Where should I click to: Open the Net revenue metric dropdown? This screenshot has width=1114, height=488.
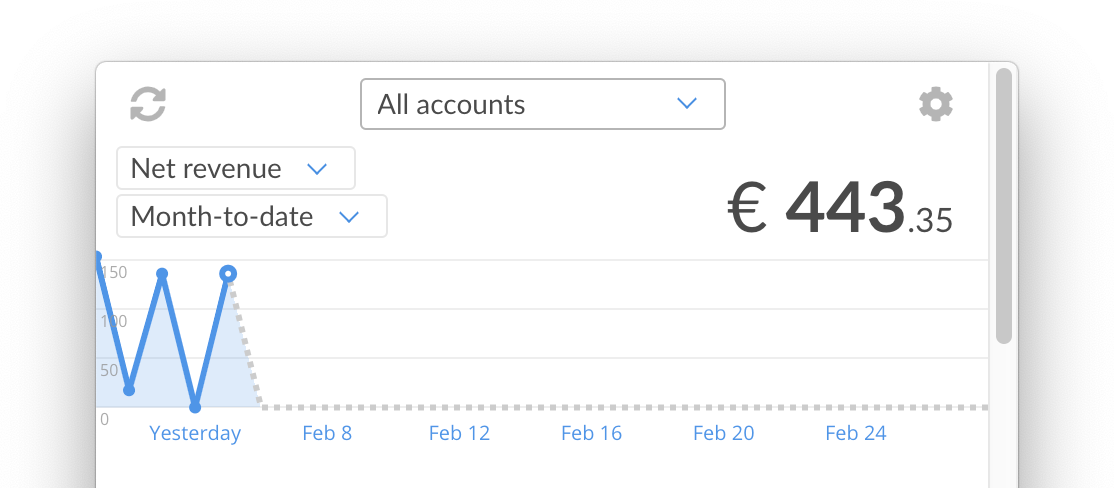236,168
